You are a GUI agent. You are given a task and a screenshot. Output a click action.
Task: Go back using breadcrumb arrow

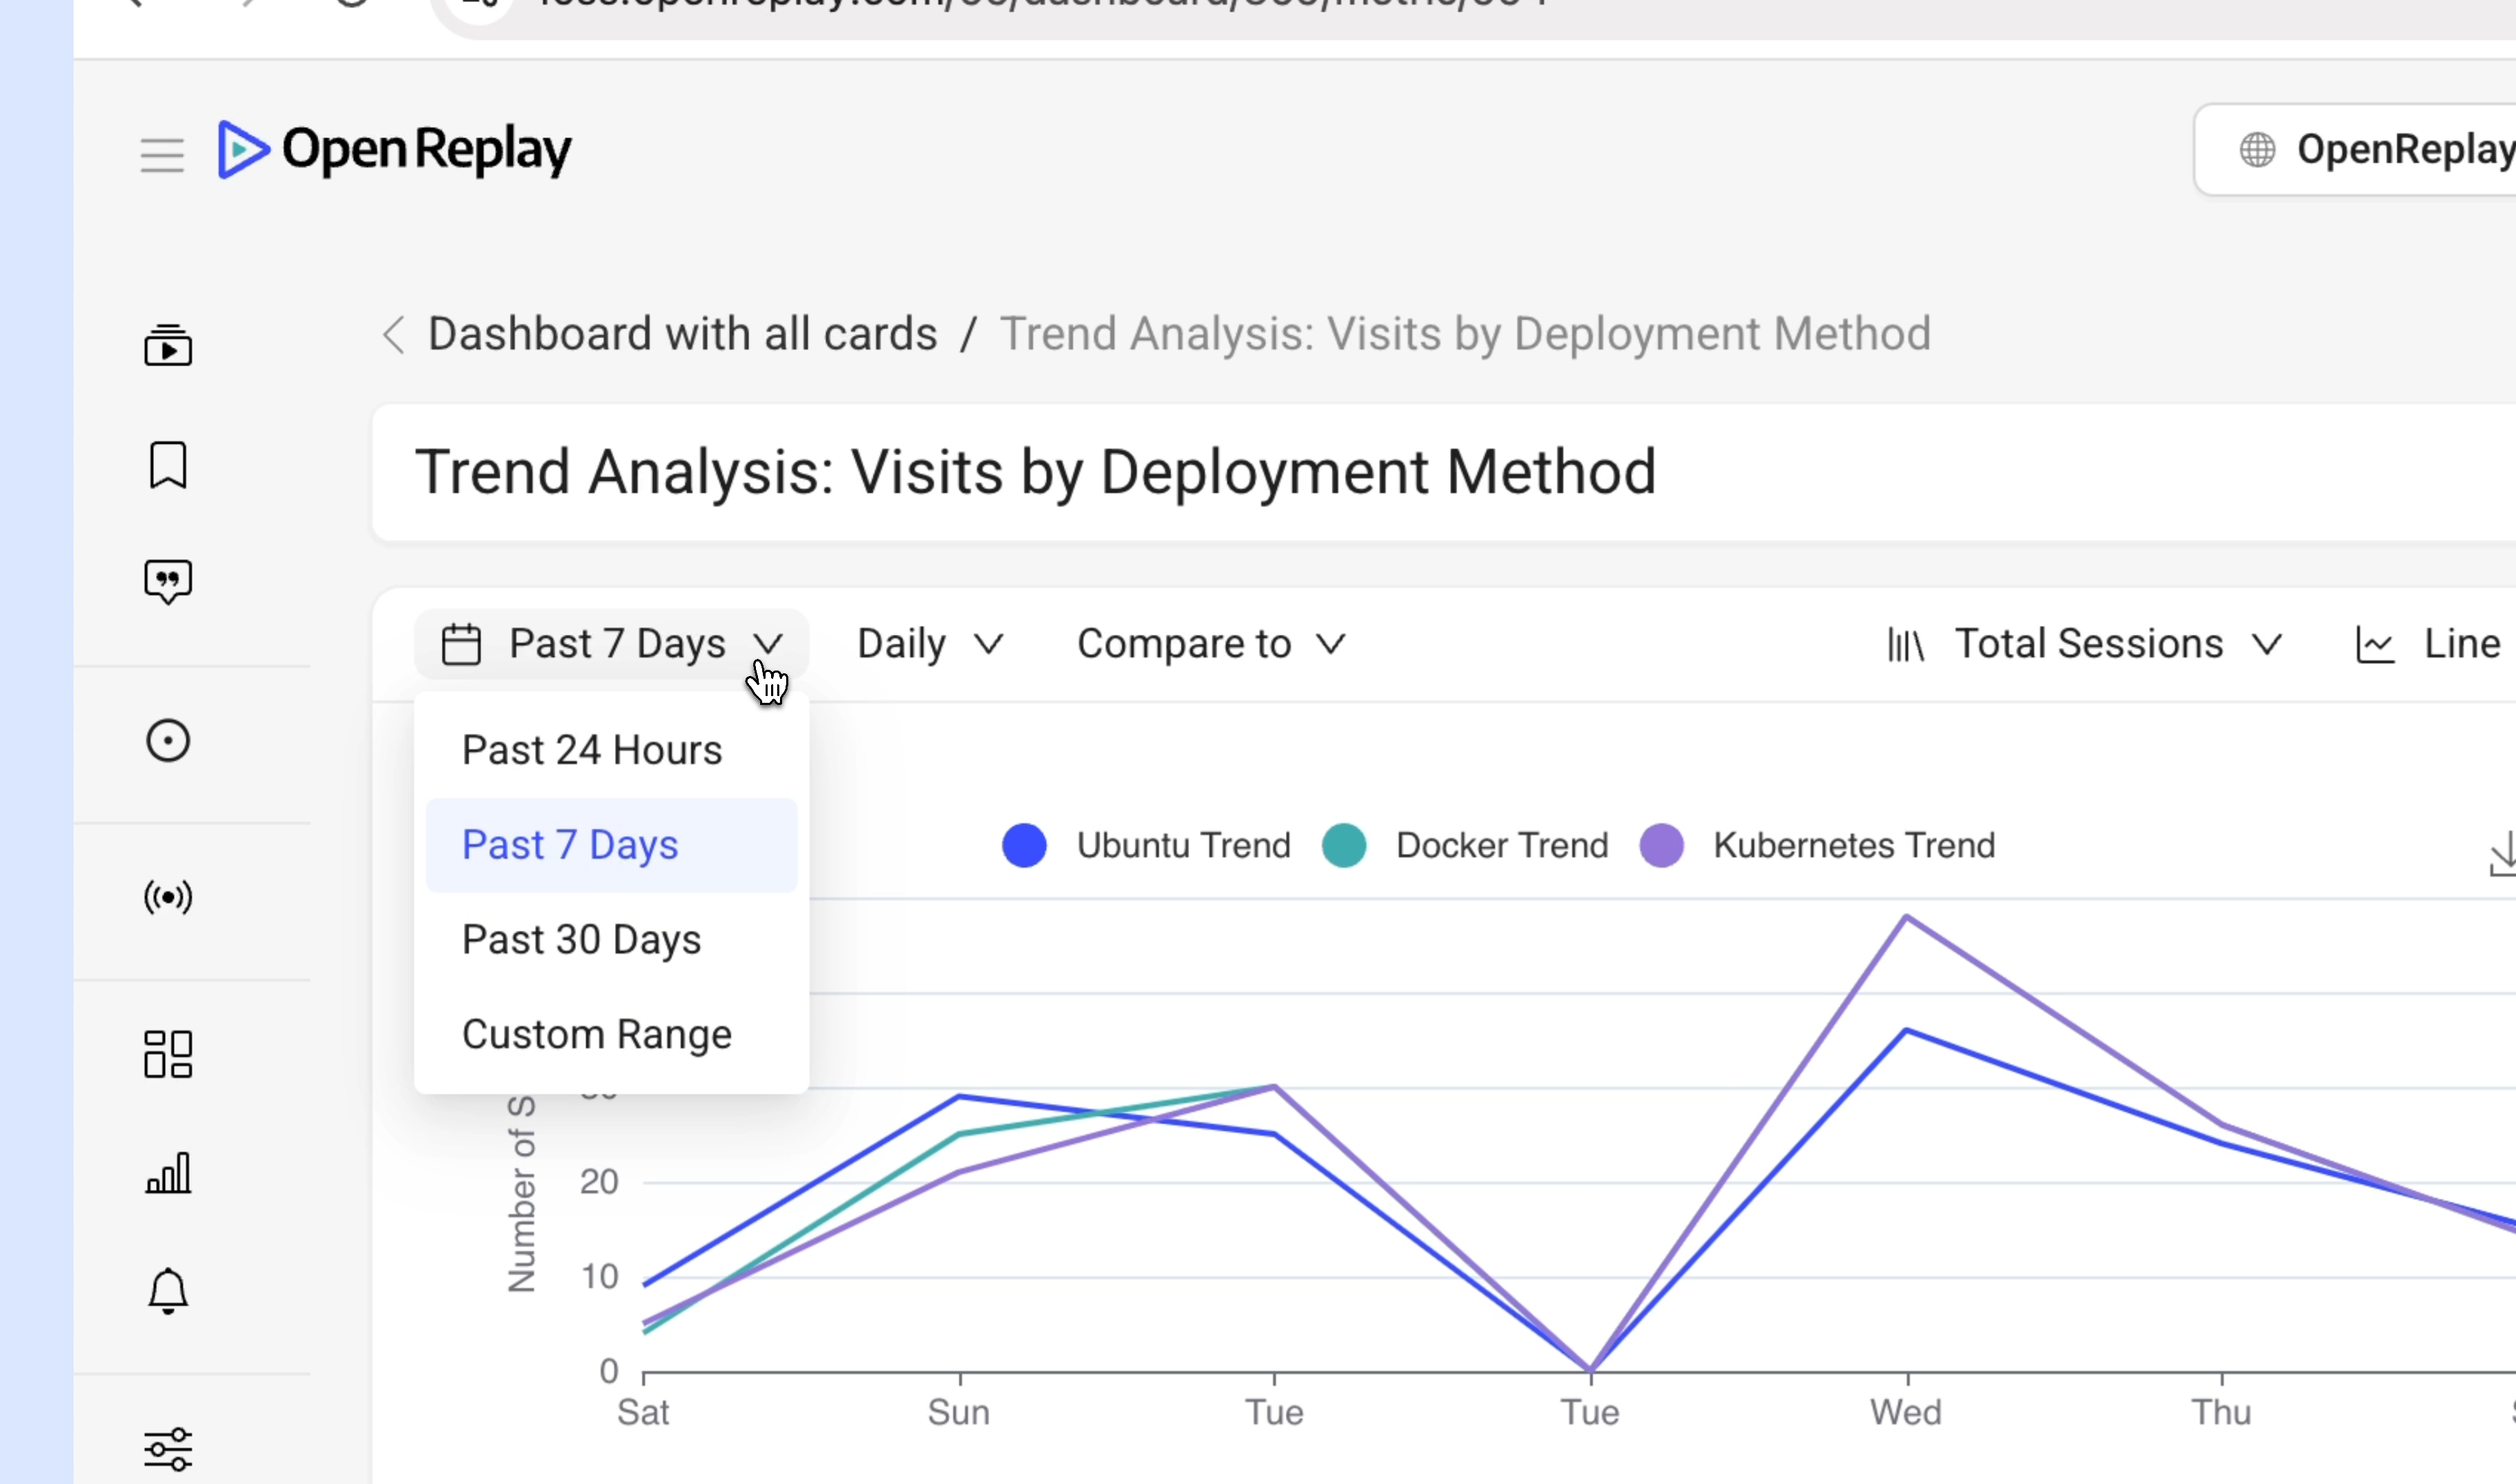(x=394, y=334)
